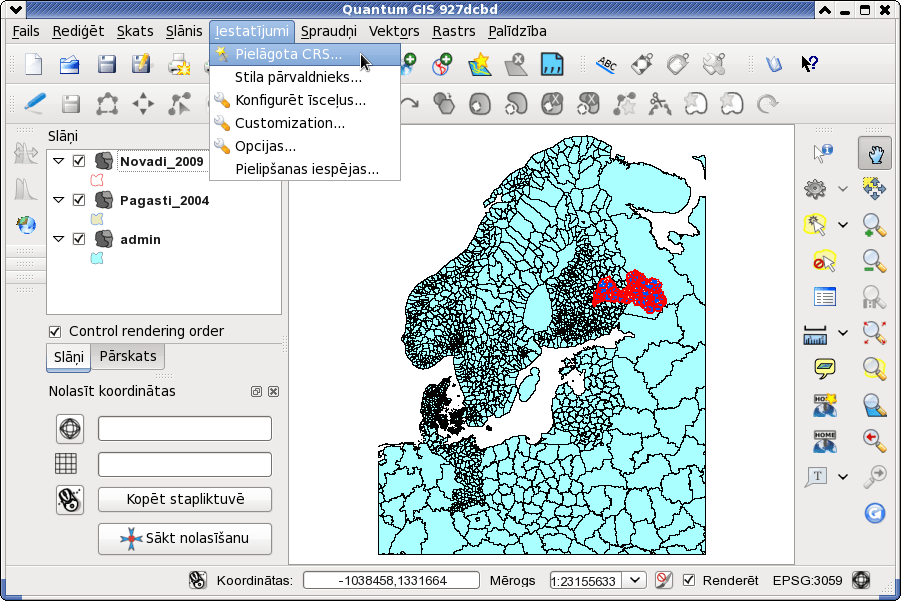Screen dimensions: 901x601
Task: Open the Attribute Table icon
Action: coord(825,297)
